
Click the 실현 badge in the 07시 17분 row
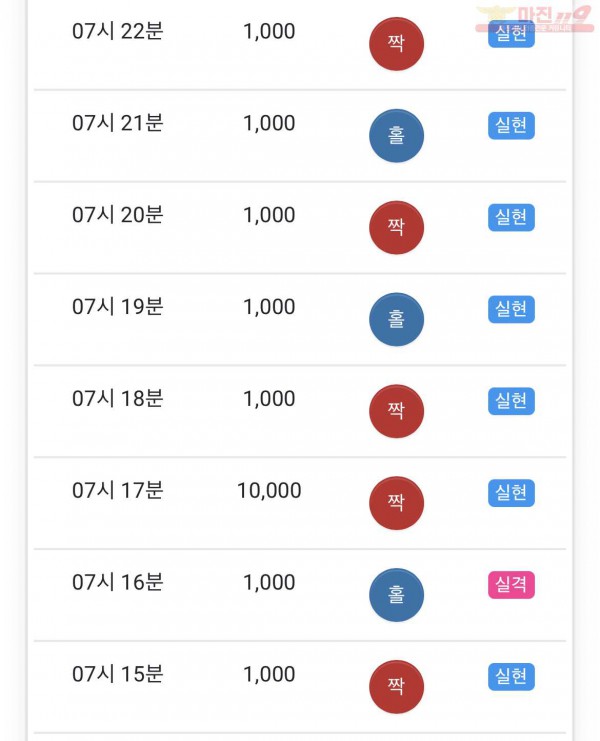[511, 493]
